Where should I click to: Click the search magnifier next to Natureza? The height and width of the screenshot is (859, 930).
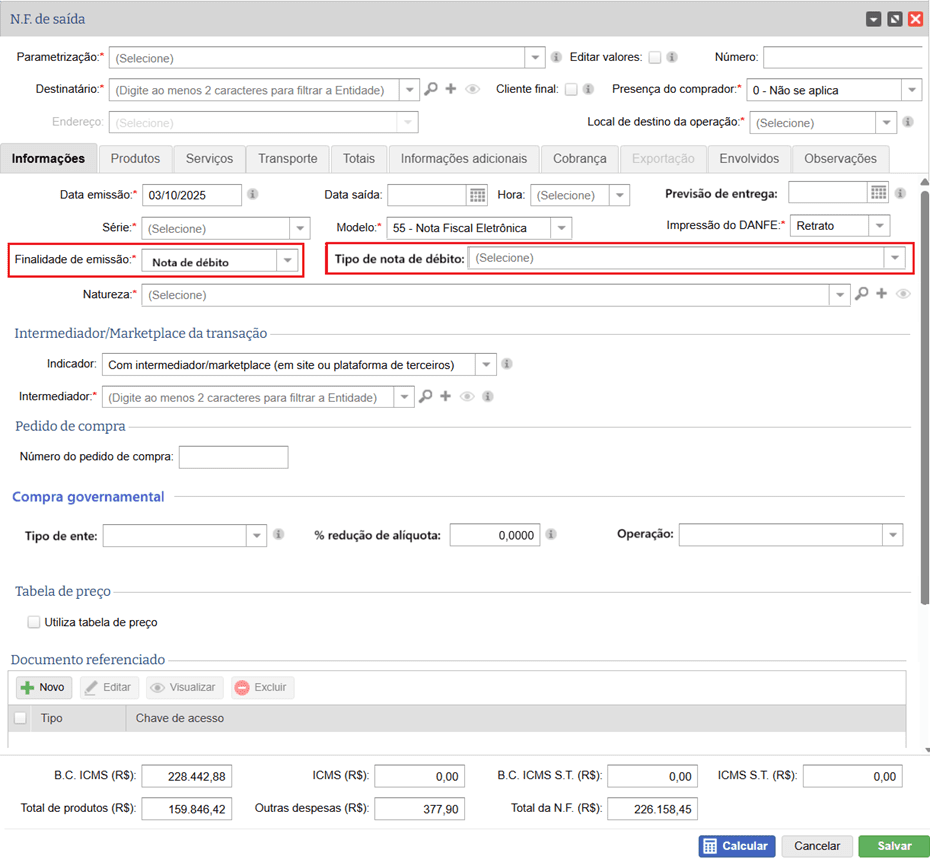point(861,294)
